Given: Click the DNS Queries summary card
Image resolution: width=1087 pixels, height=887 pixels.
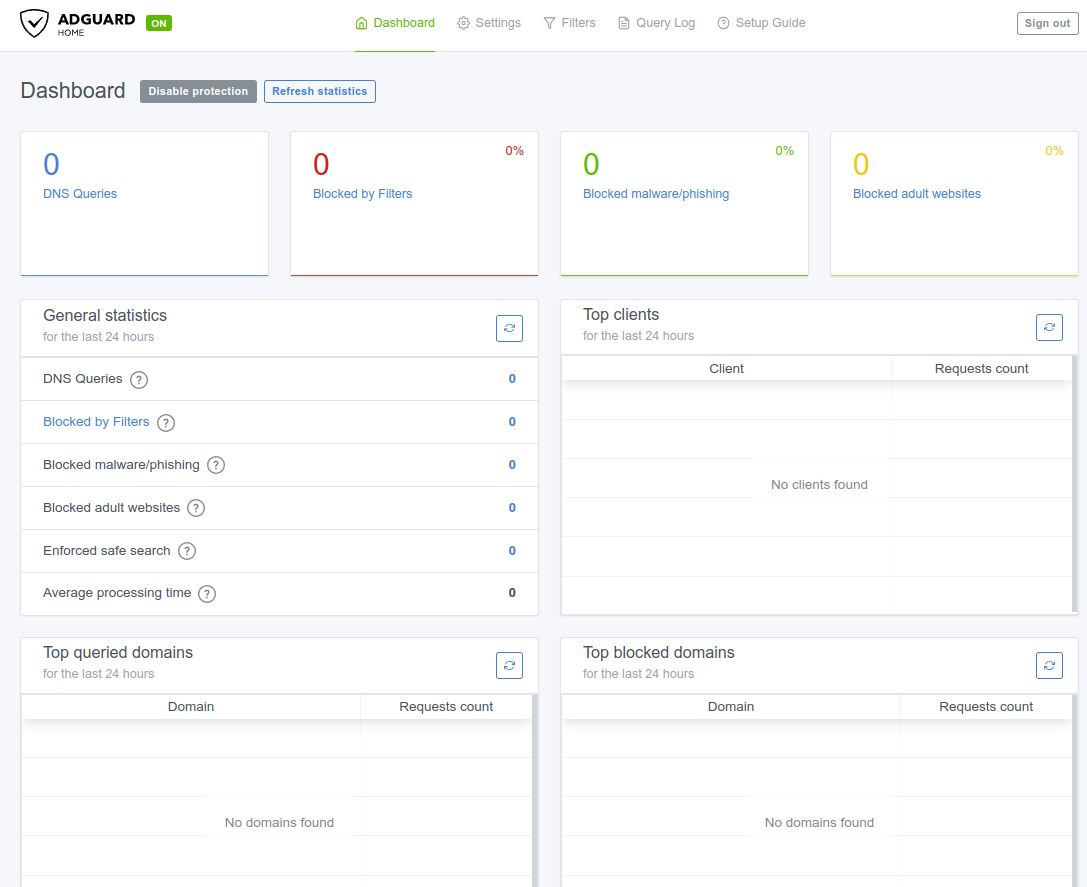Looking at the screenshot, I should pyautogui.click(x=144, y=203).
